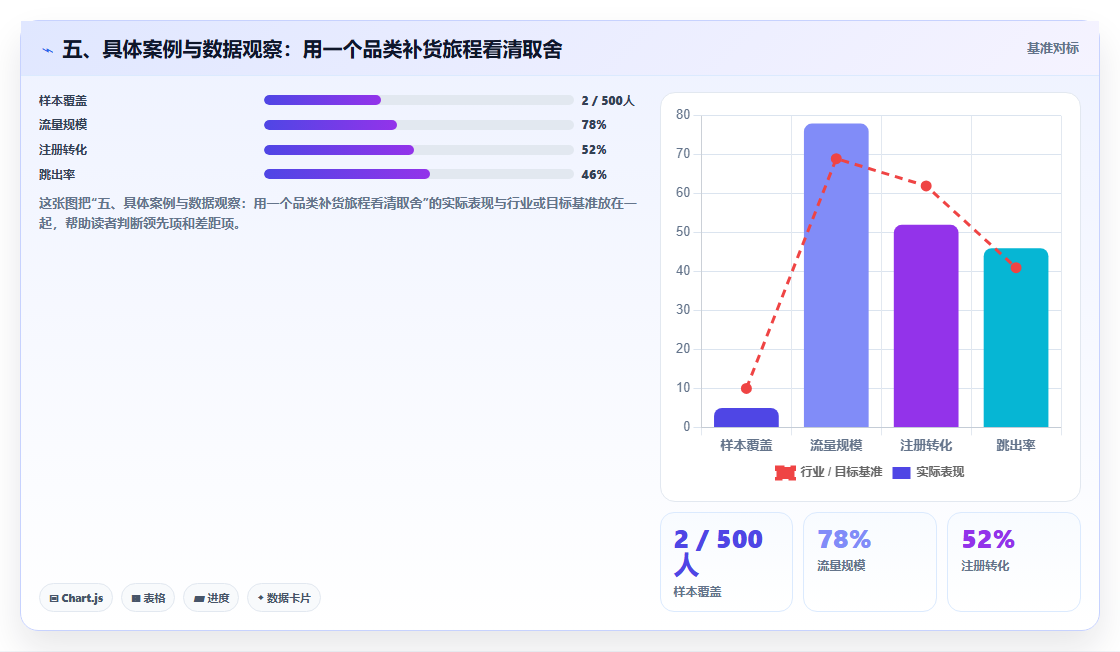
Task: Click the 流量规模 x-axis label
Action: (836, 446)
